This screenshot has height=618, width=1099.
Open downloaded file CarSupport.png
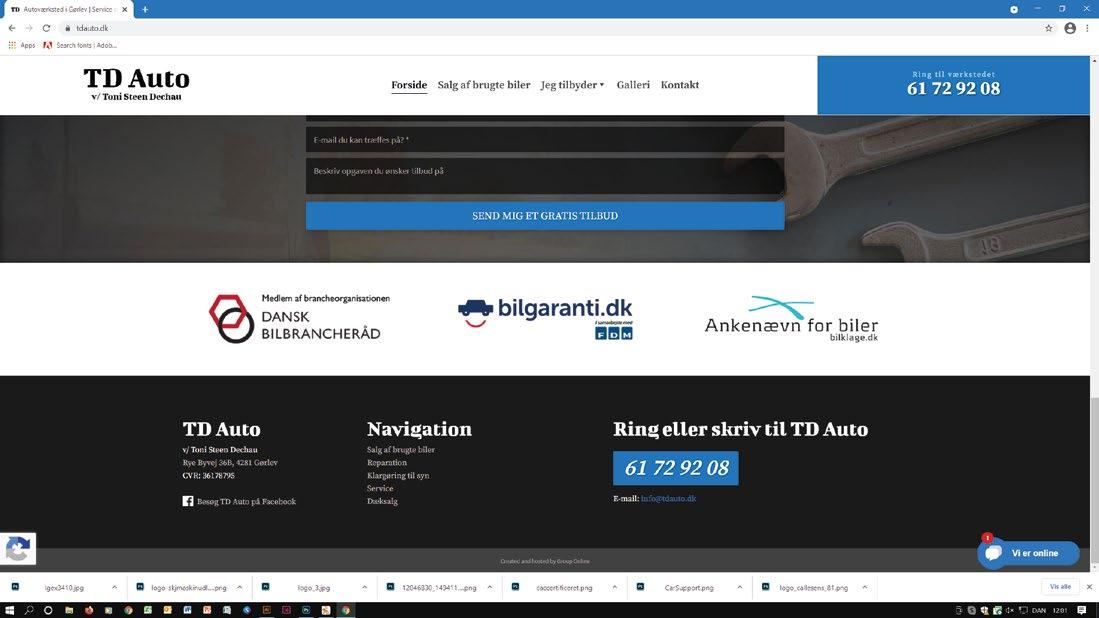689,588
